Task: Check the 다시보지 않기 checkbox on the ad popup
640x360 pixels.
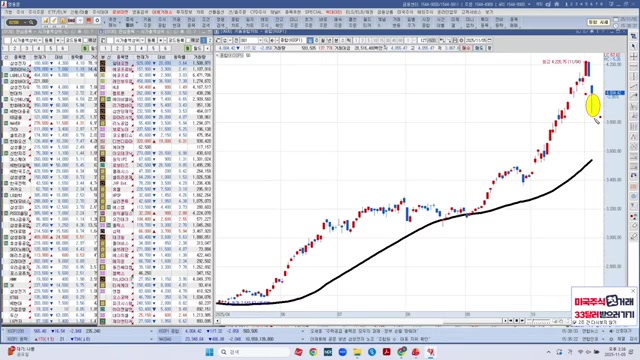Action: [x=574, y=322]
